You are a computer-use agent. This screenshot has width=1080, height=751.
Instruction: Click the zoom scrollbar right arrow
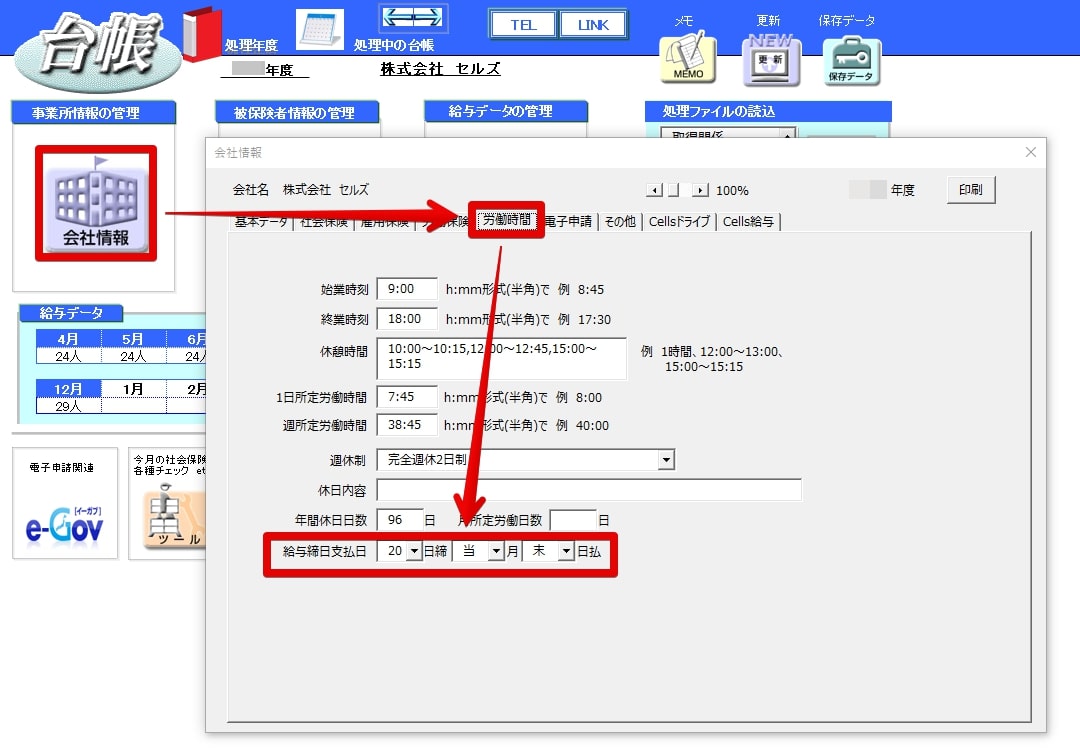coord(700,190)
